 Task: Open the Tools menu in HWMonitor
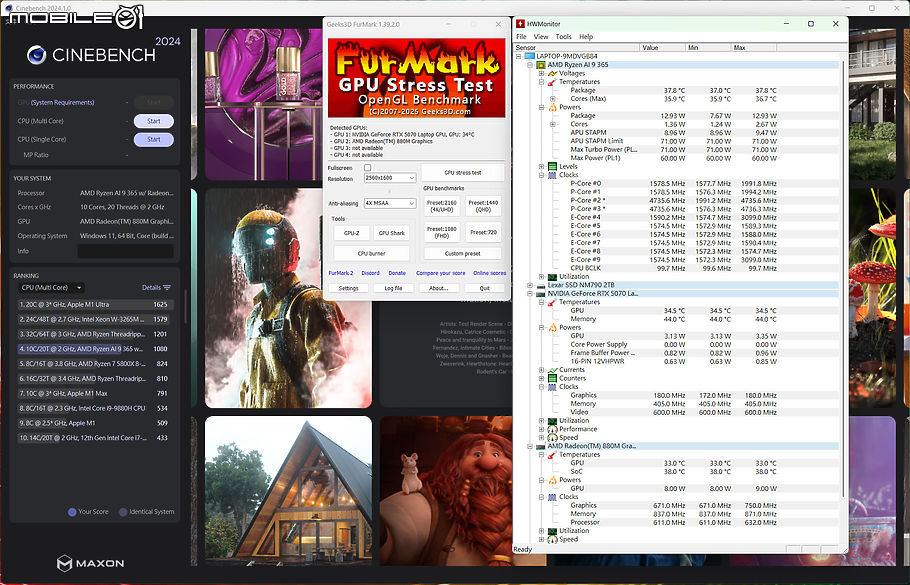[564, 37]
